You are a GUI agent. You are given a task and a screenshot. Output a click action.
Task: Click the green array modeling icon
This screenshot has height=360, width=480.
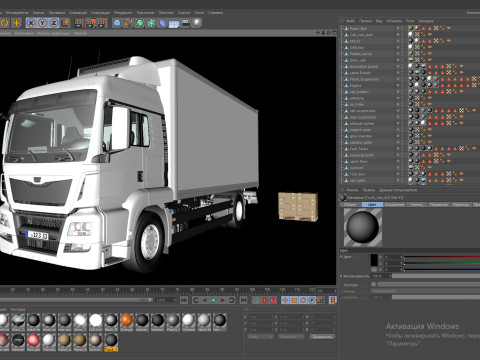coord(151,23)
